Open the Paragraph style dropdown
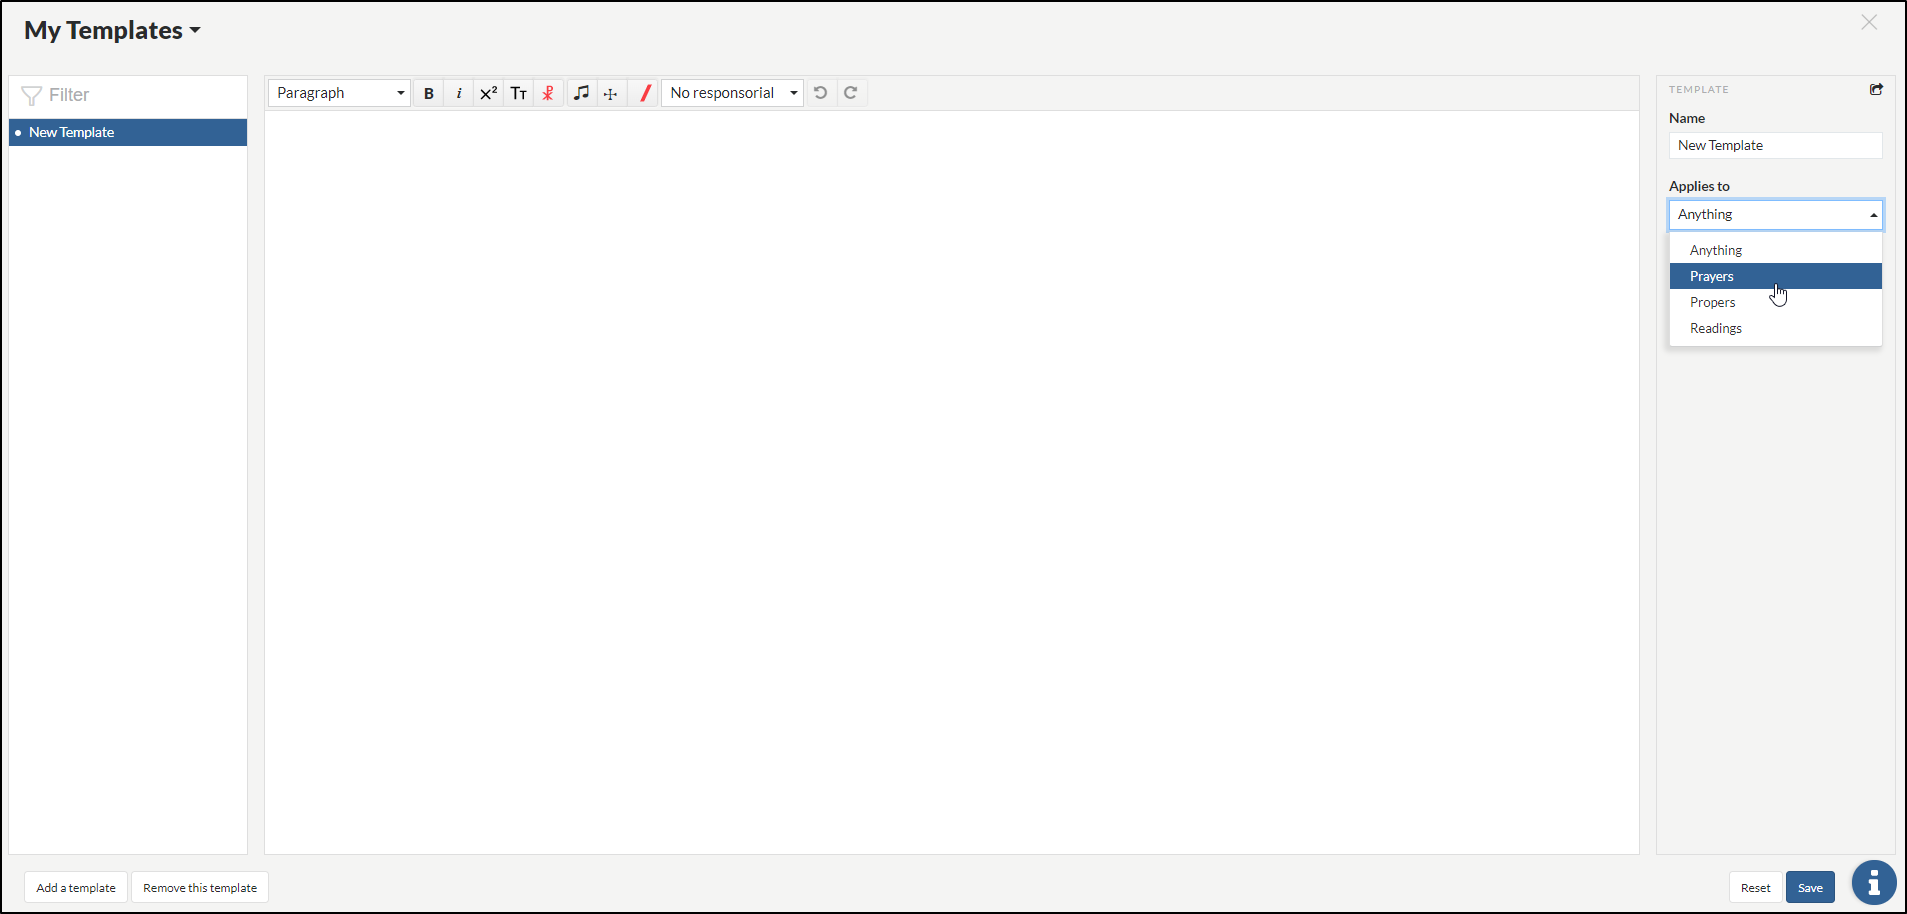 [339, 93]
